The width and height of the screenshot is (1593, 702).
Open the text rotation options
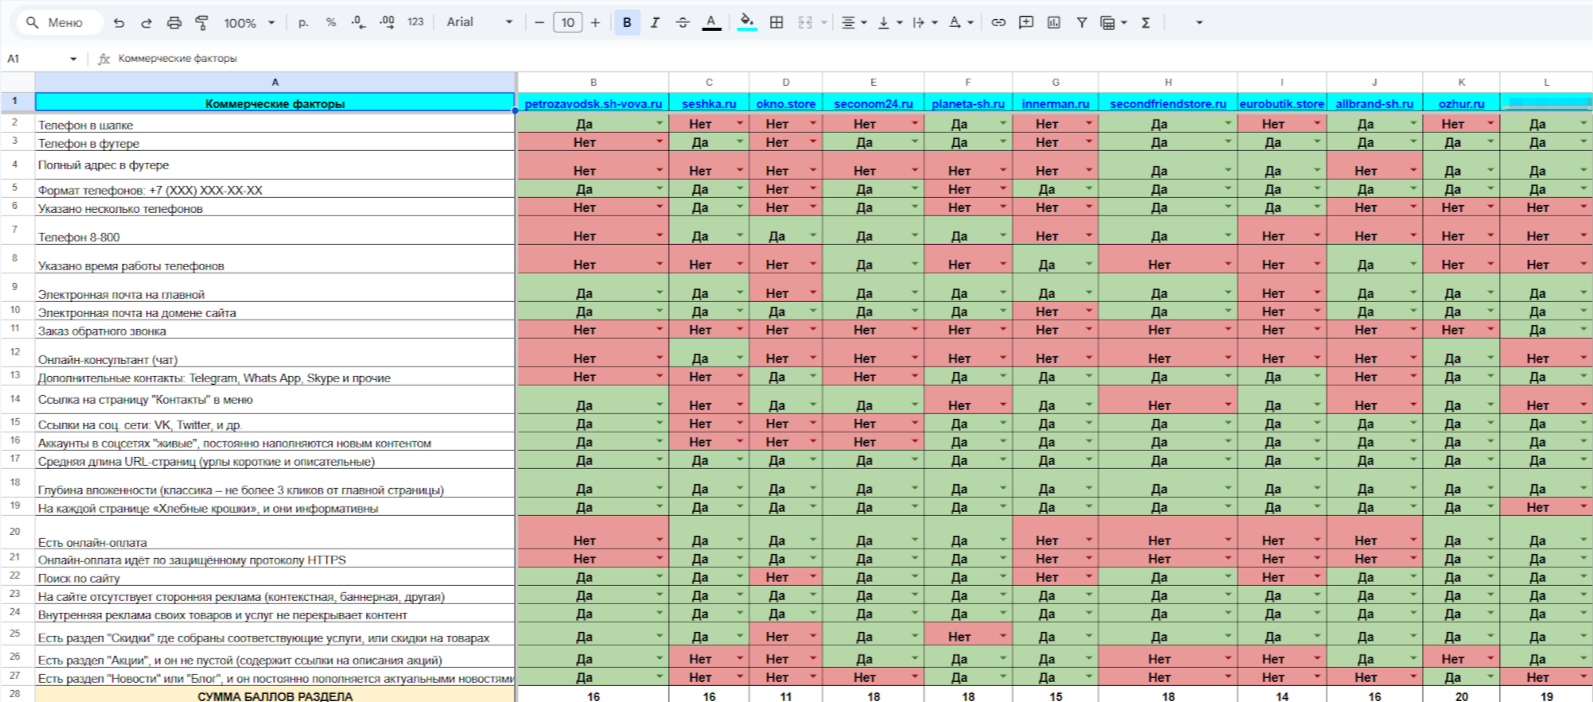[960, 22]
